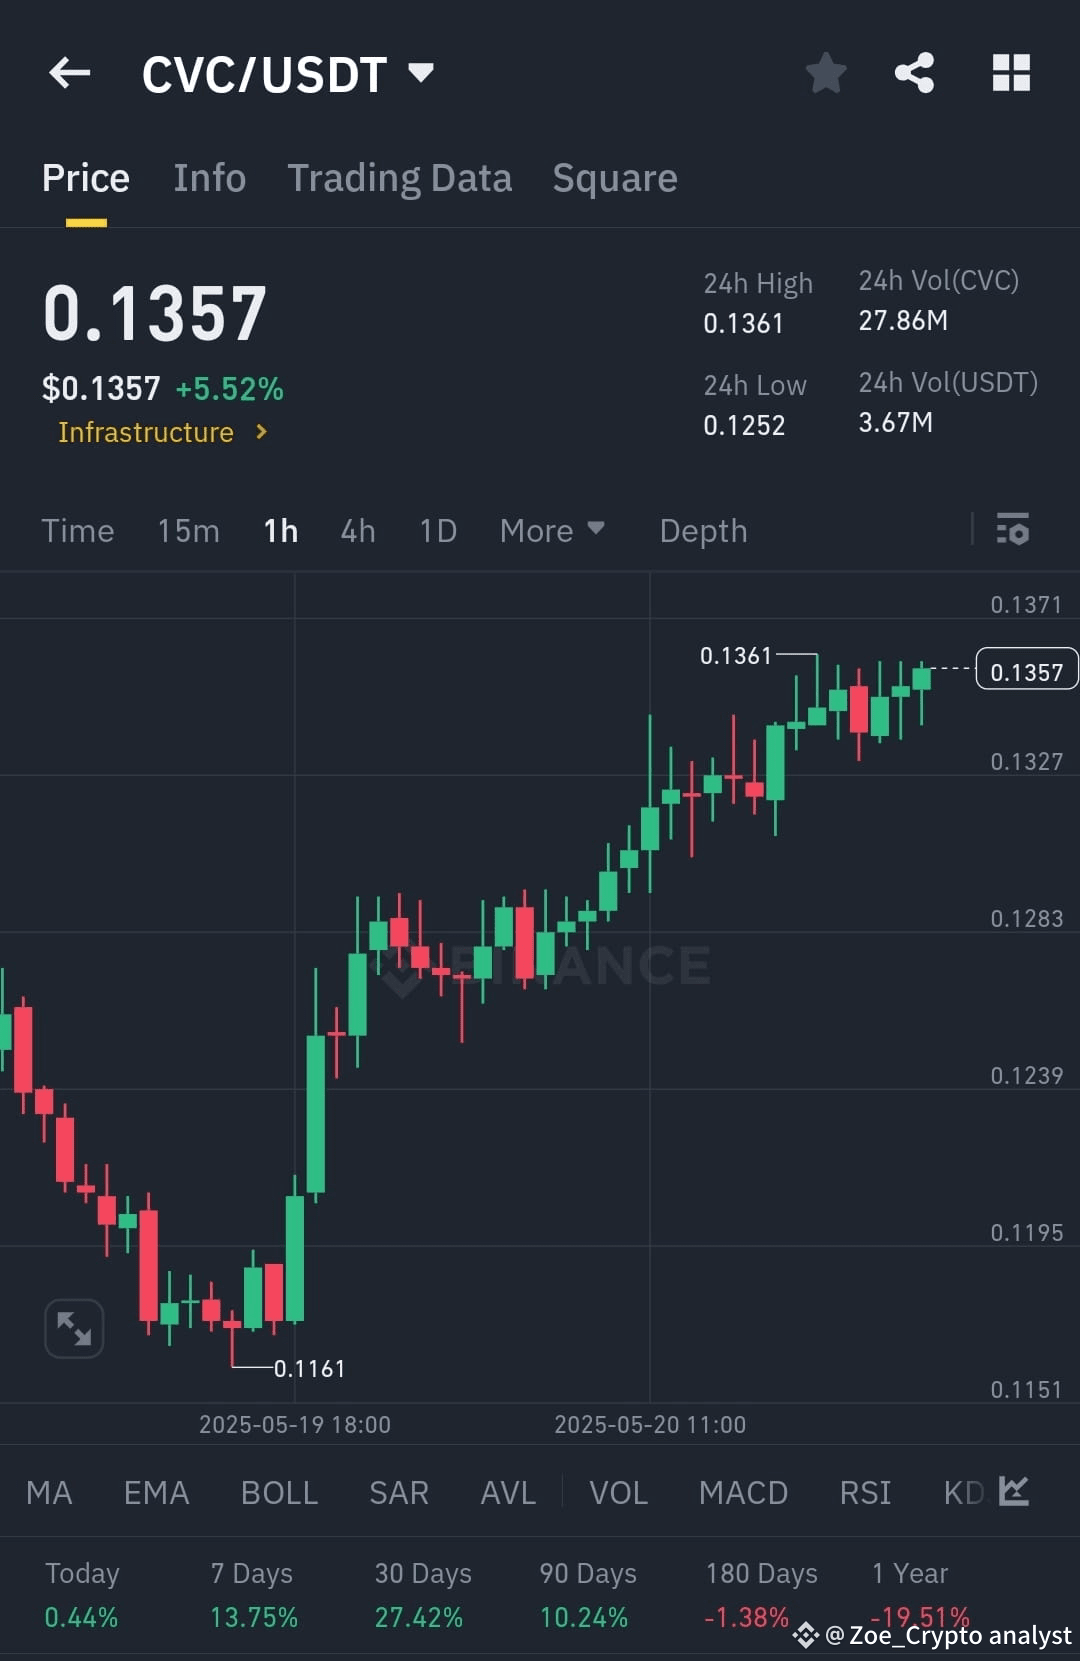Open the Depth view
1080x1661 pixels.
point(703,530)
